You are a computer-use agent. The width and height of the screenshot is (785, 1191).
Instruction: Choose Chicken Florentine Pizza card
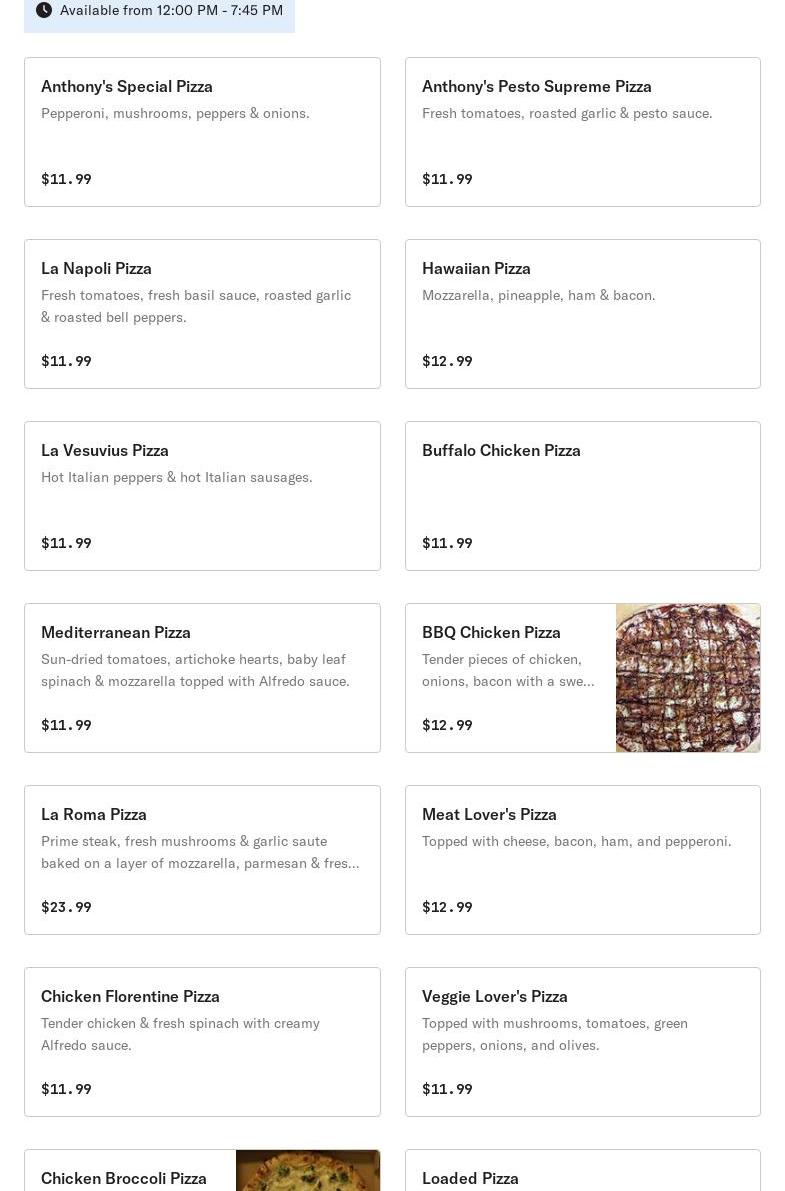click(202, 1042)
